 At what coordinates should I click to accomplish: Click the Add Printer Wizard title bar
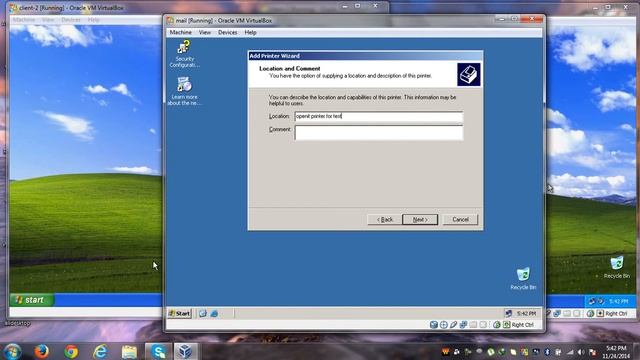coord(365,56)
